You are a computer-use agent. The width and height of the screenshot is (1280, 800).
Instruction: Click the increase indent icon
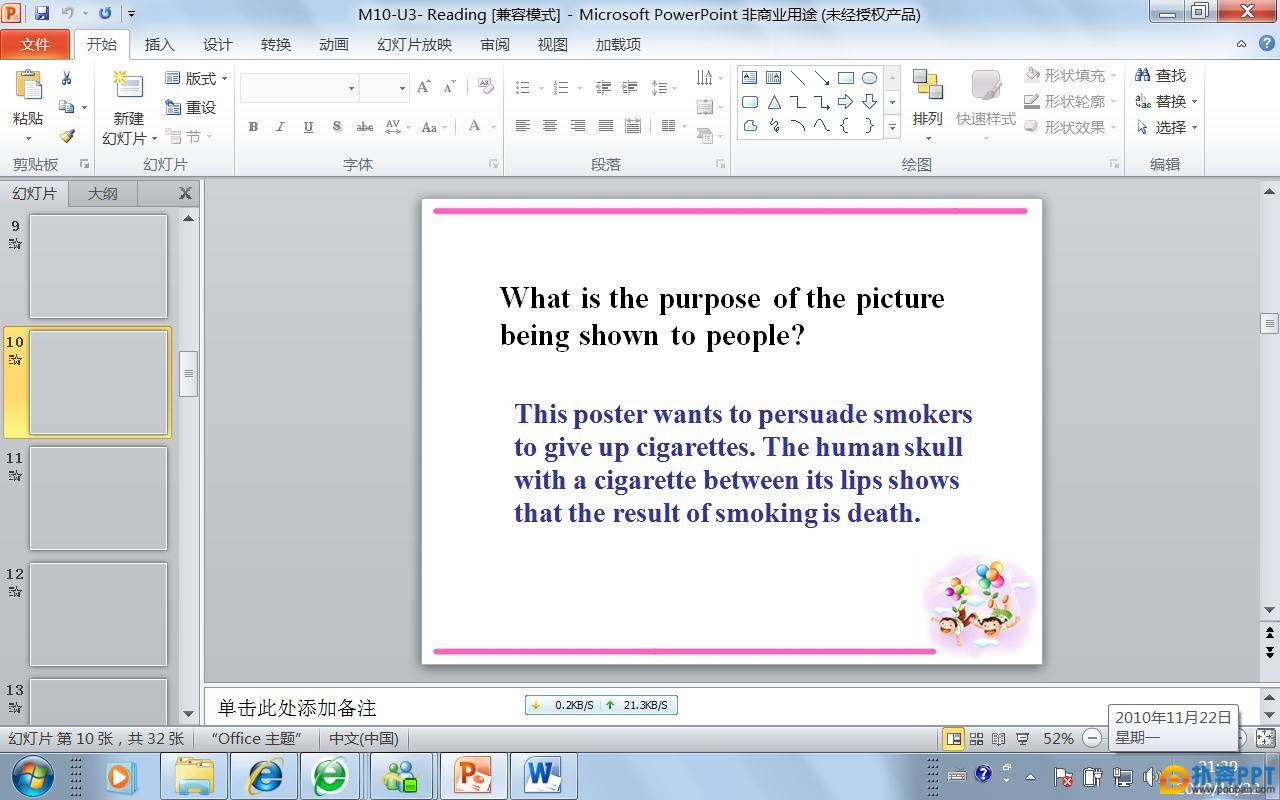coord(630,88)
